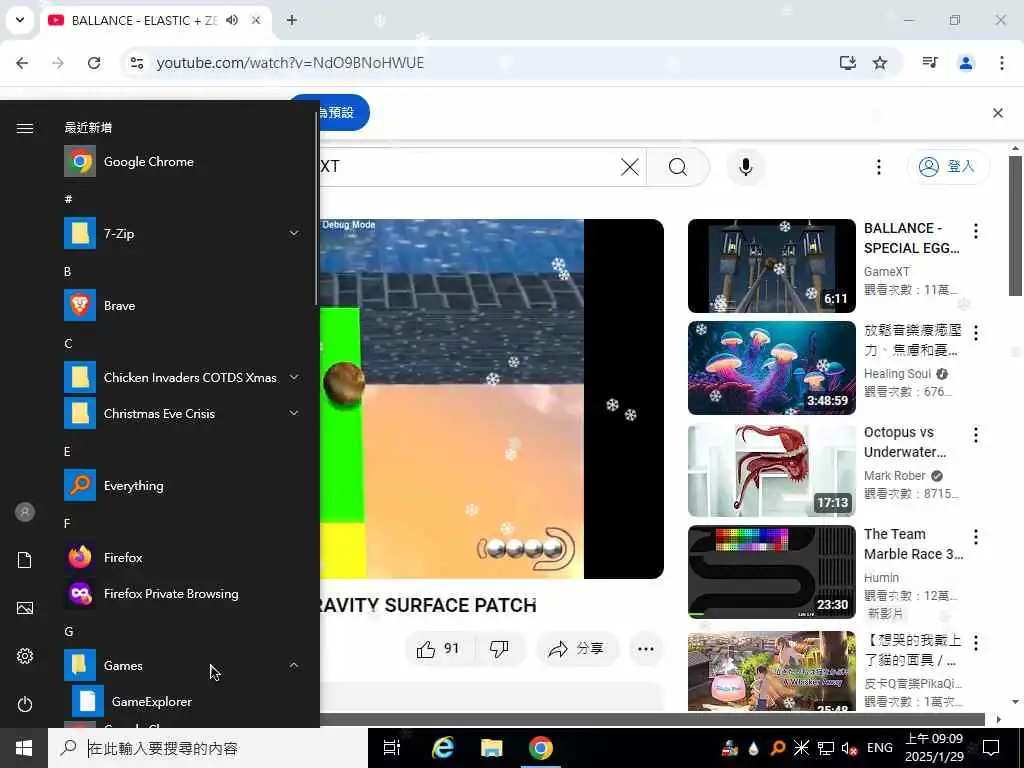This screenshot has height=768, width=1024.
Task: Open Octopus vs Underwater video thumbnail
Action: click(x=772, y=470)
